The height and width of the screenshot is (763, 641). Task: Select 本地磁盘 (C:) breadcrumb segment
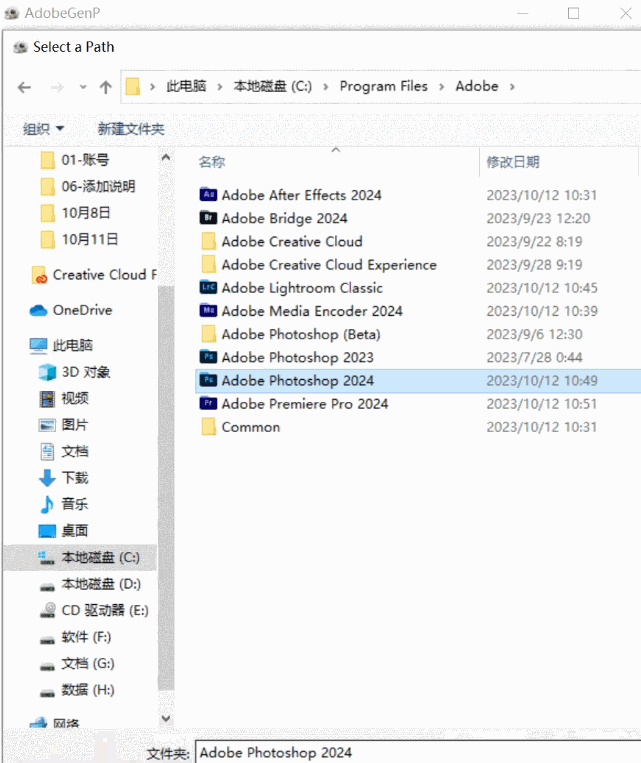[x=273, y=87]
